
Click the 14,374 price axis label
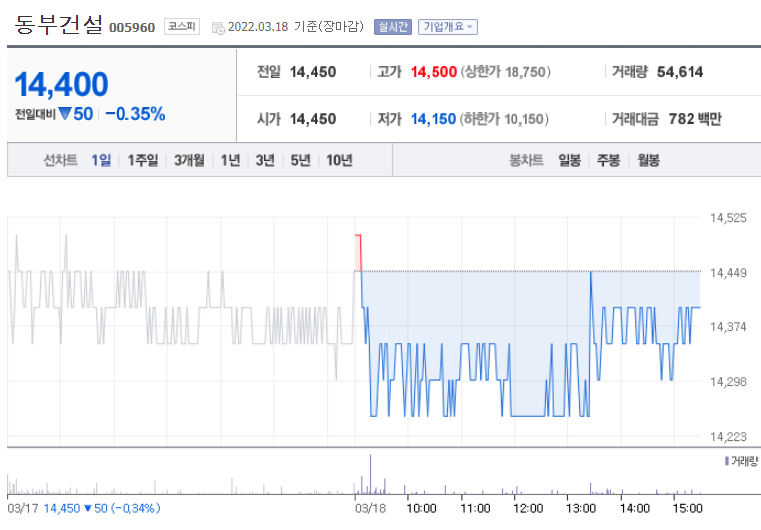(x=728, y=327)
